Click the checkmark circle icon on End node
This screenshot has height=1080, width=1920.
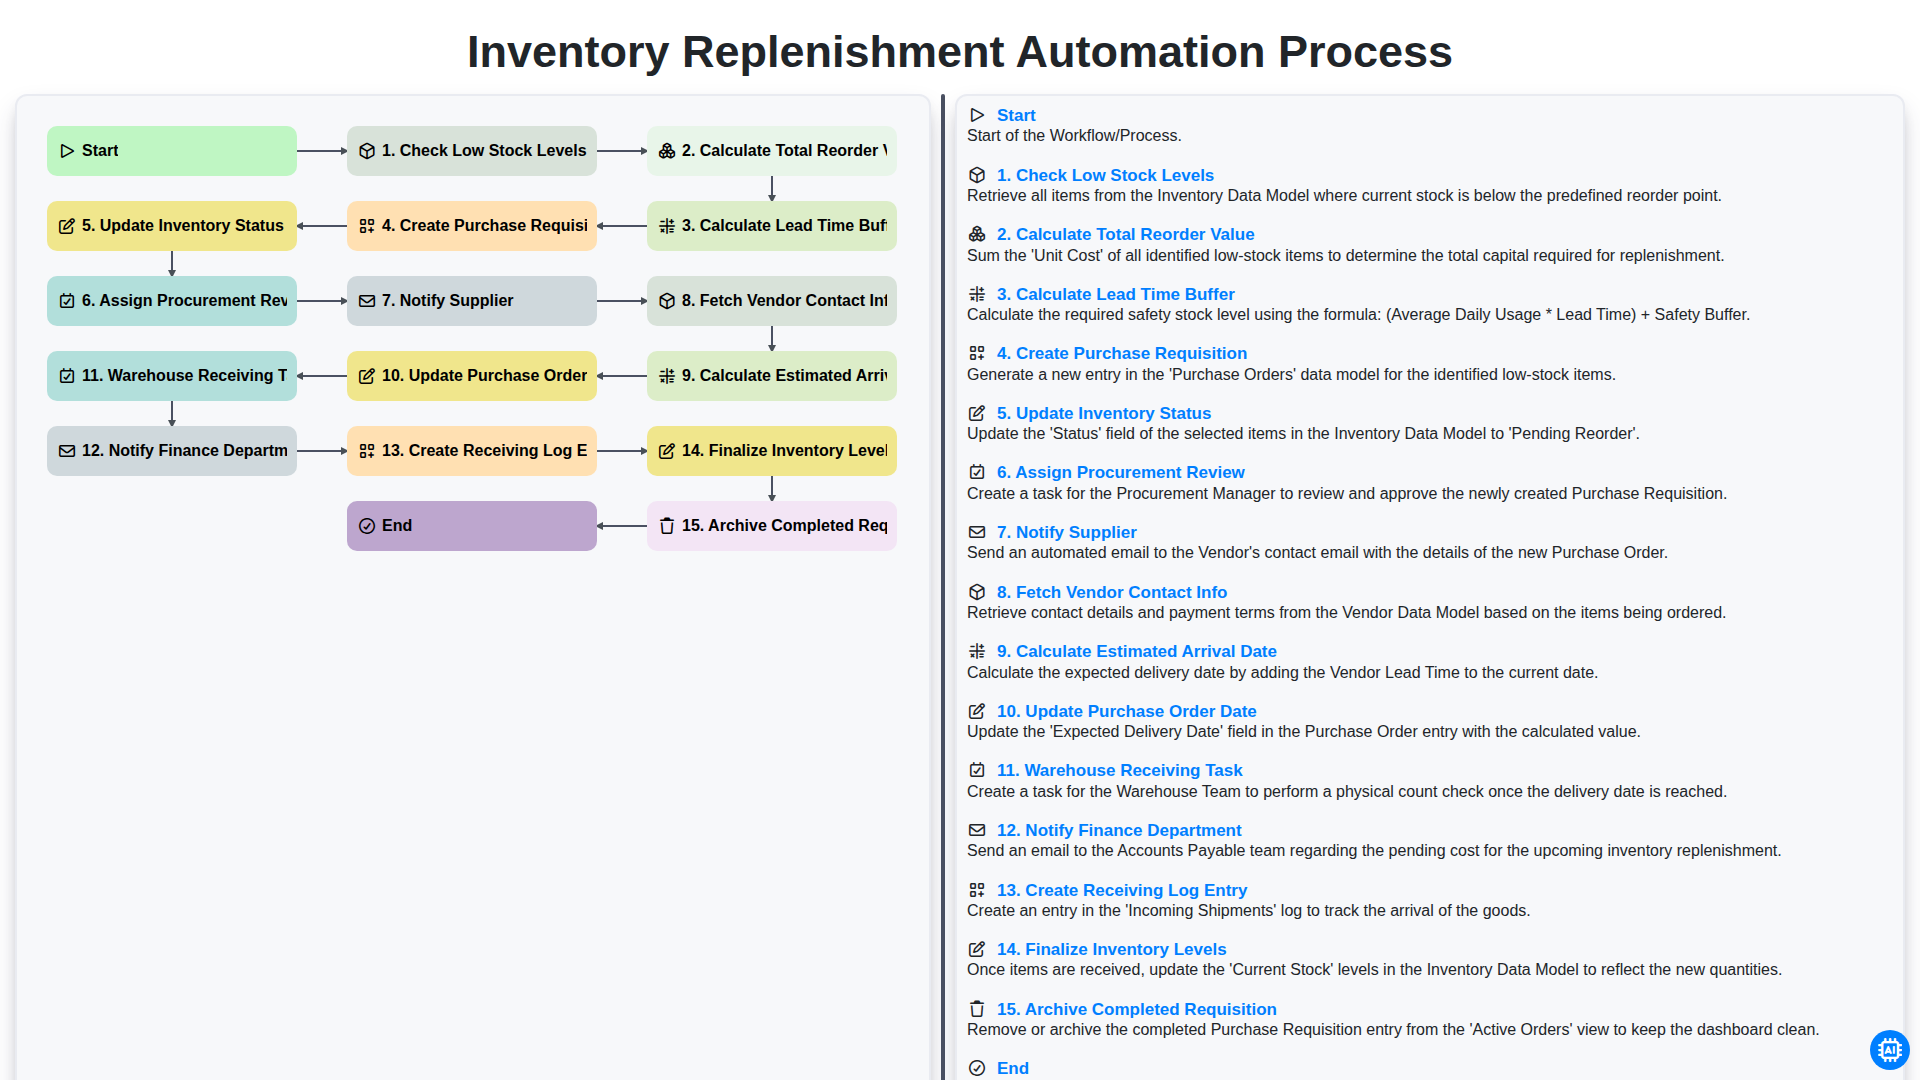(x=367, y=526)
